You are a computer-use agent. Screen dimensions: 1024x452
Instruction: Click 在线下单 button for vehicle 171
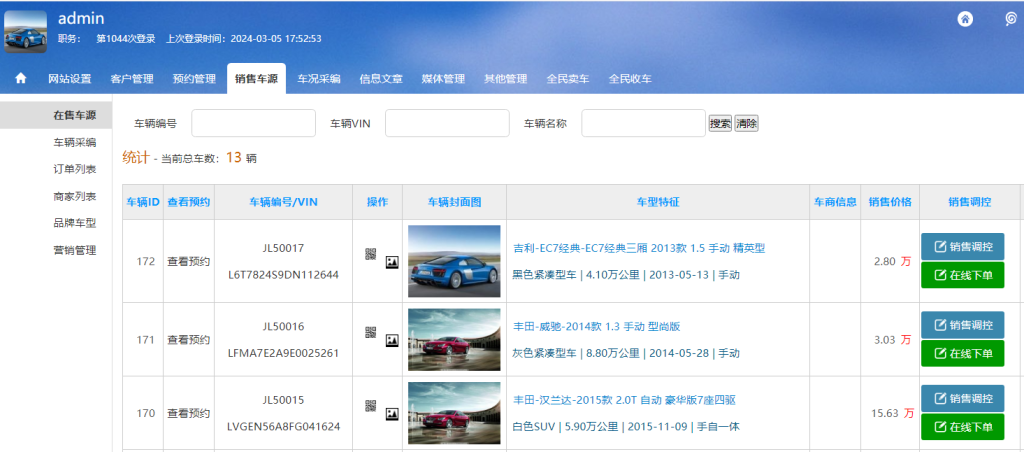point(963,353)
